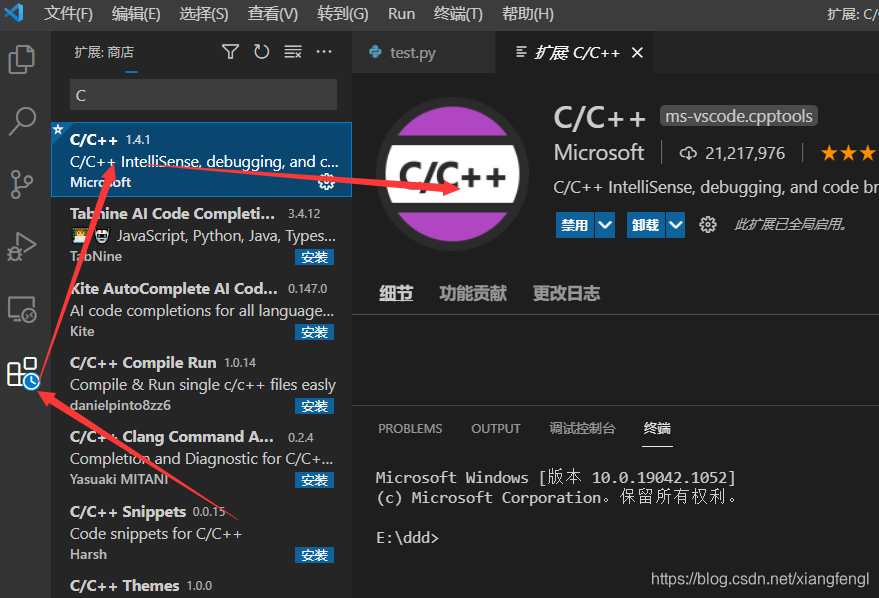Viewport: 879px width, 598px height.
Task: Install the Kite AutoComplete extension
Action: tap(314, 332)
